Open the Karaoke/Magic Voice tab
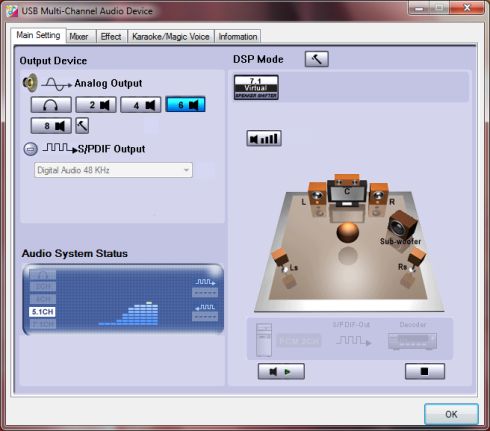 171,37
